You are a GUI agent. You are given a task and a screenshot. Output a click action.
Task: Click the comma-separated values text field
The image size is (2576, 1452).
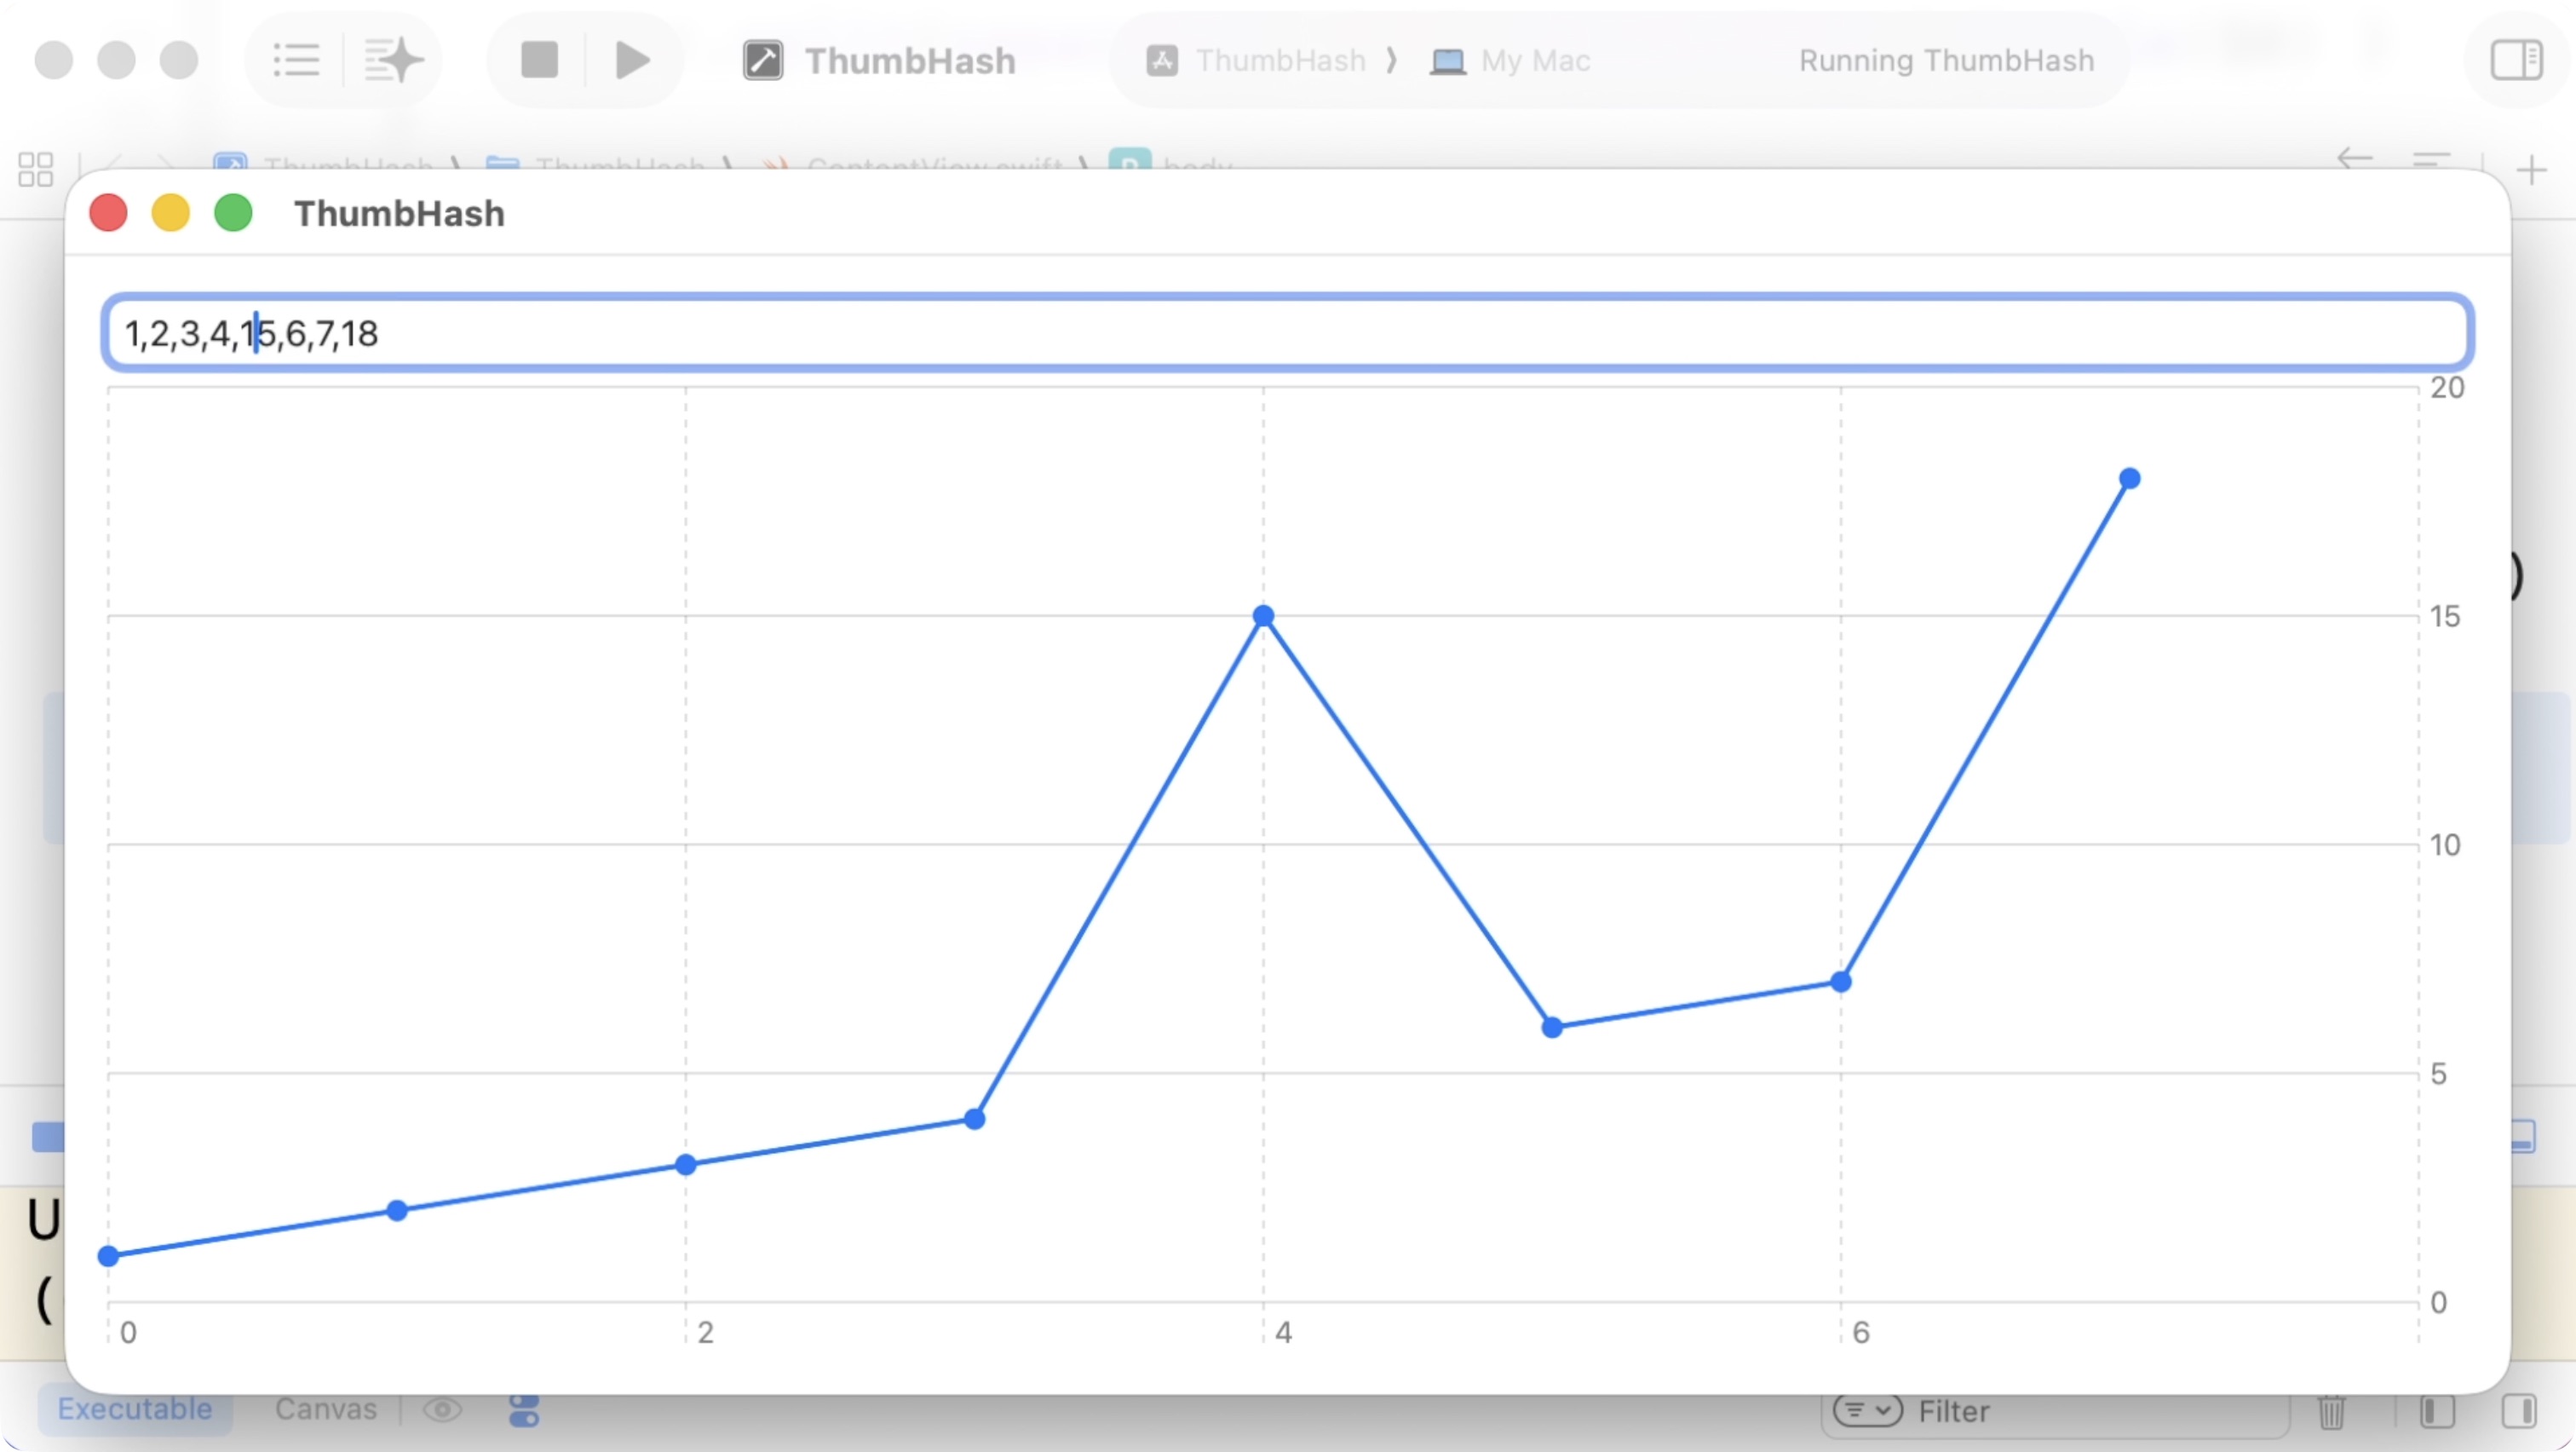[x=1288, y=333]
